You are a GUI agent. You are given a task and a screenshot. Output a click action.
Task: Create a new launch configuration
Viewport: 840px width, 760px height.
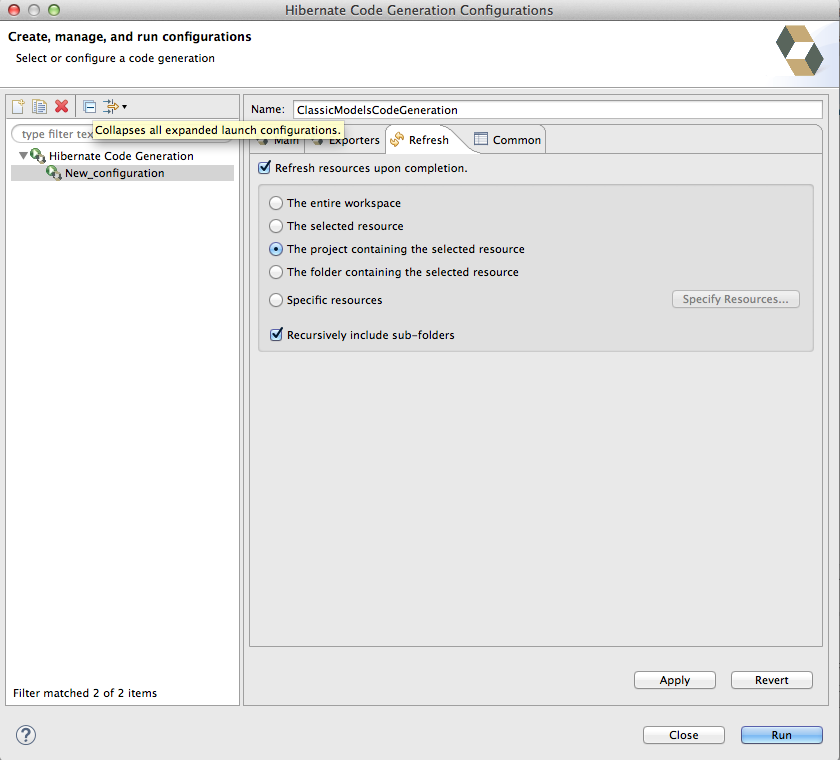tap(18, 107)
